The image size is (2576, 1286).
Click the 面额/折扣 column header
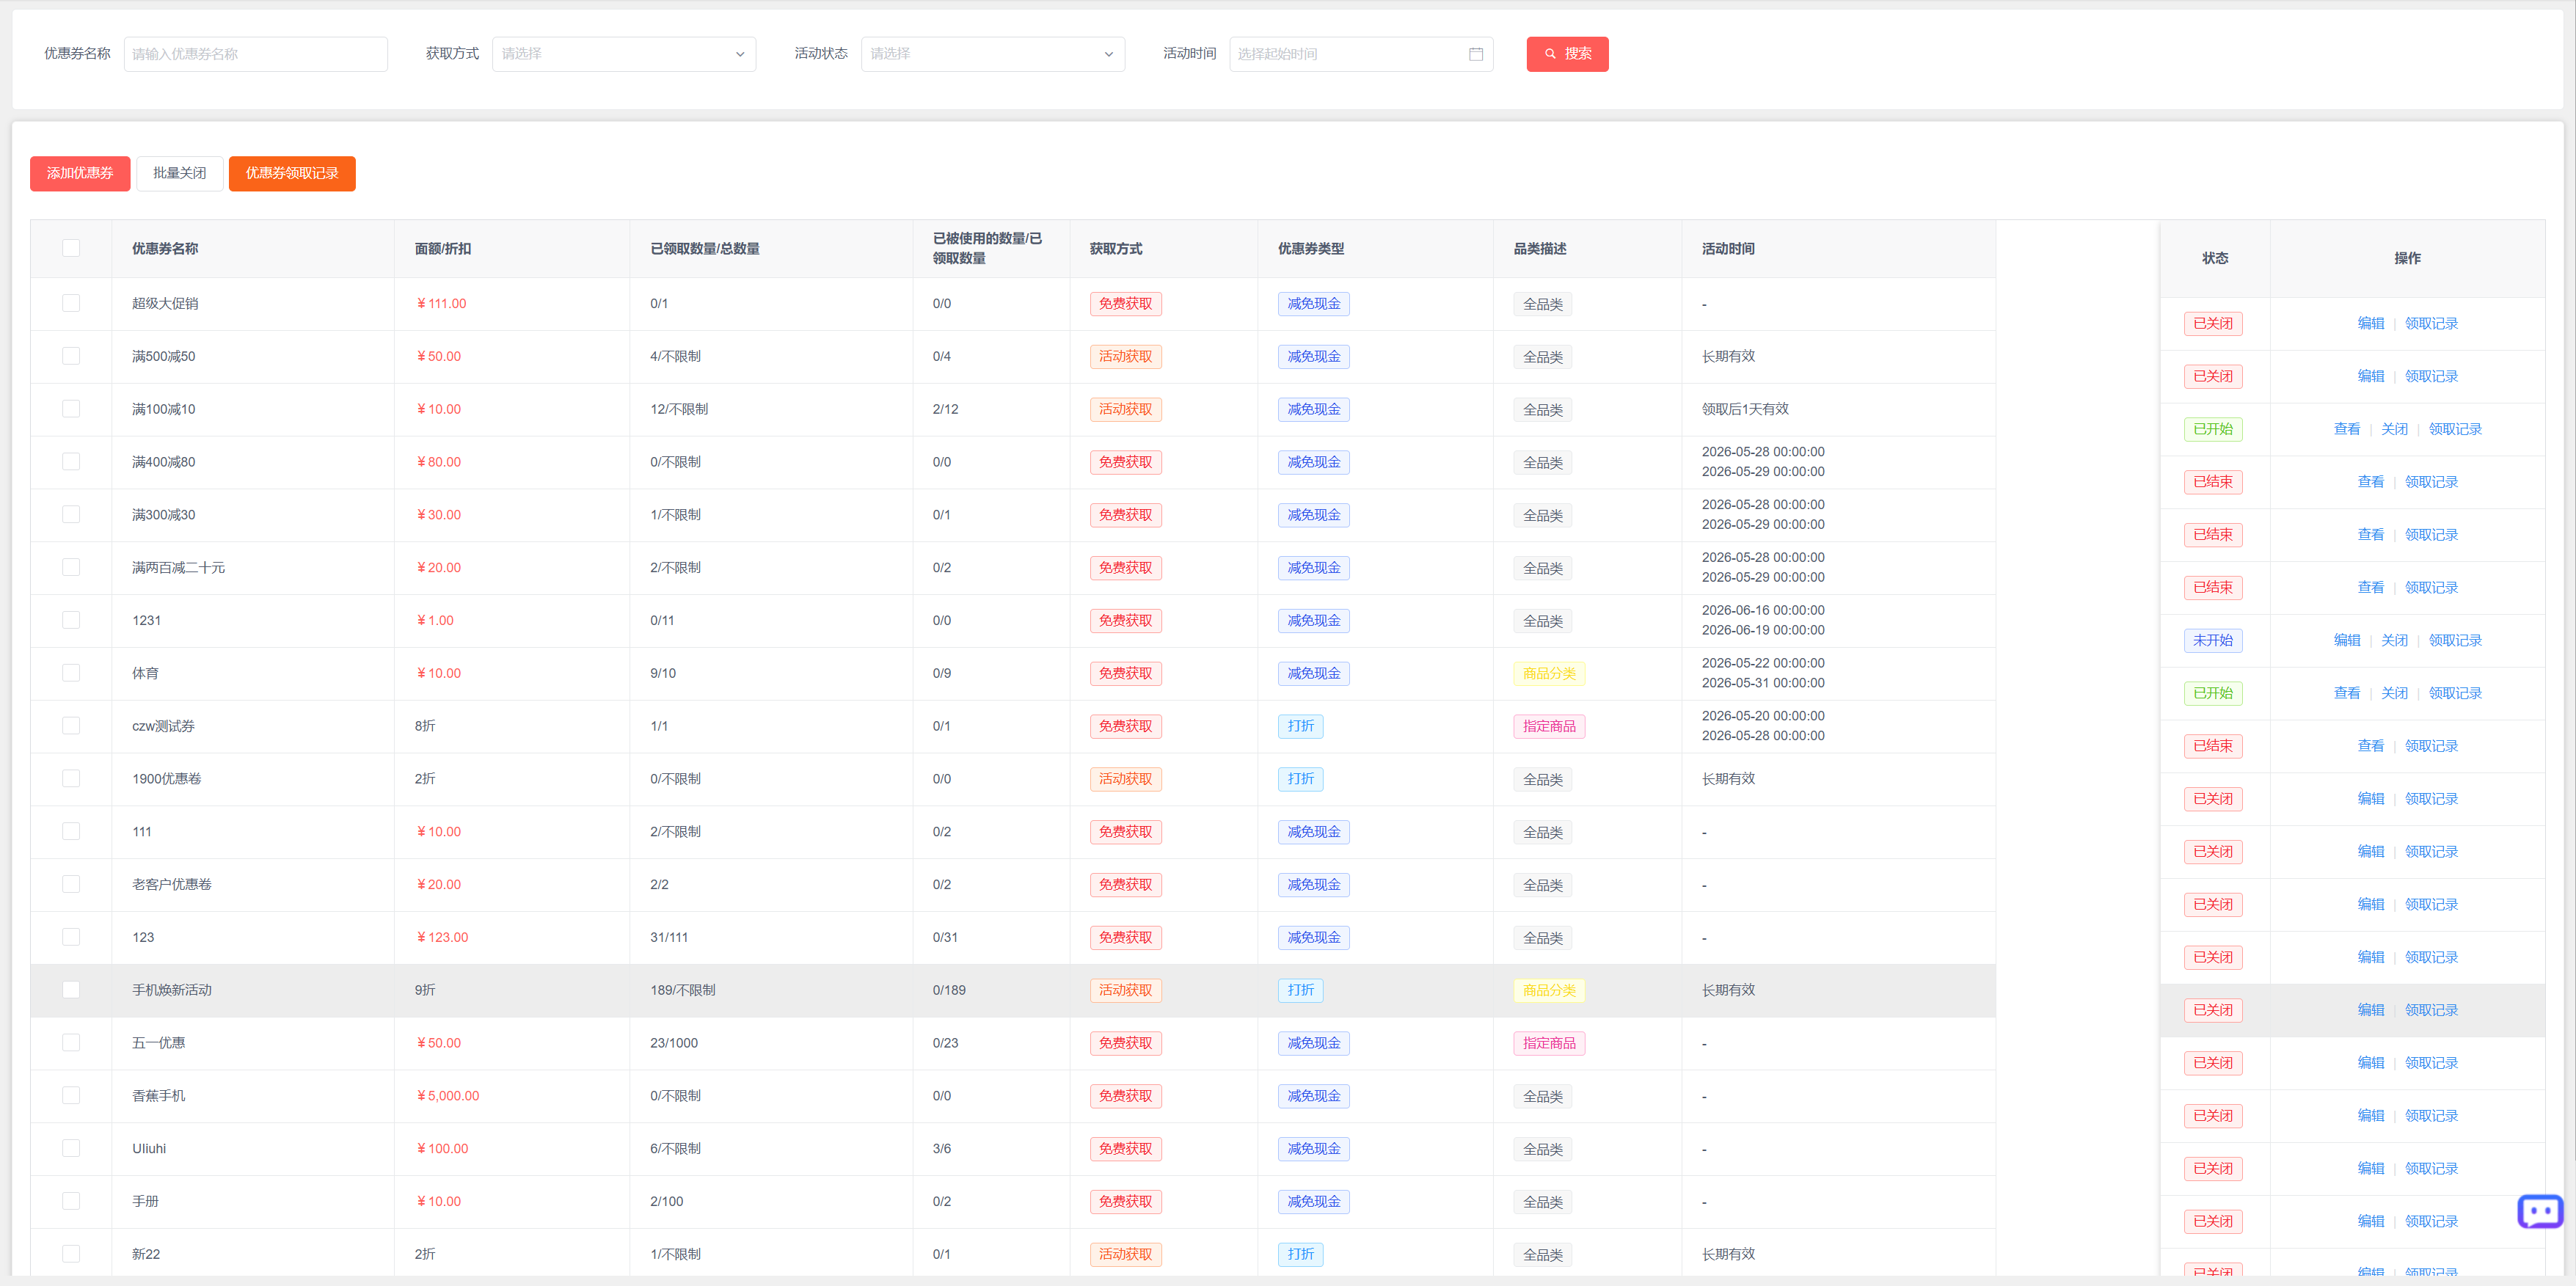click(443, 248)
